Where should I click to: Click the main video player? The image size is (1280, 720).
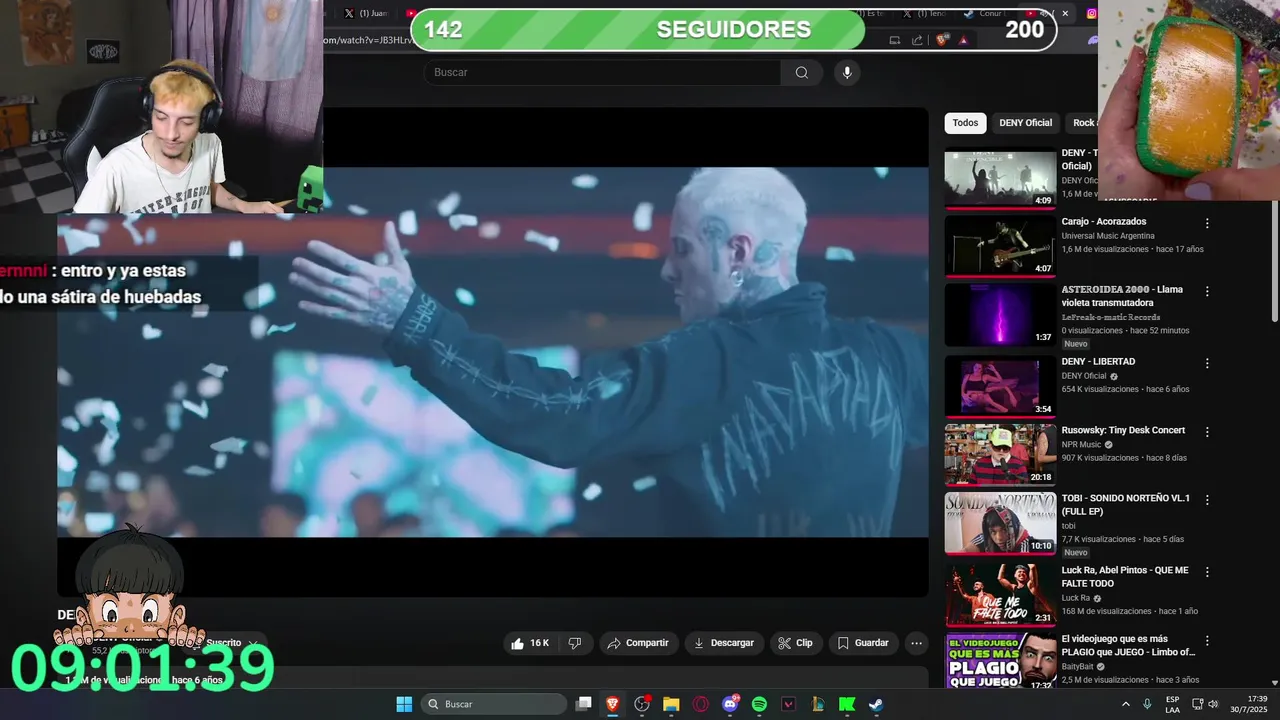pos(493,352)
